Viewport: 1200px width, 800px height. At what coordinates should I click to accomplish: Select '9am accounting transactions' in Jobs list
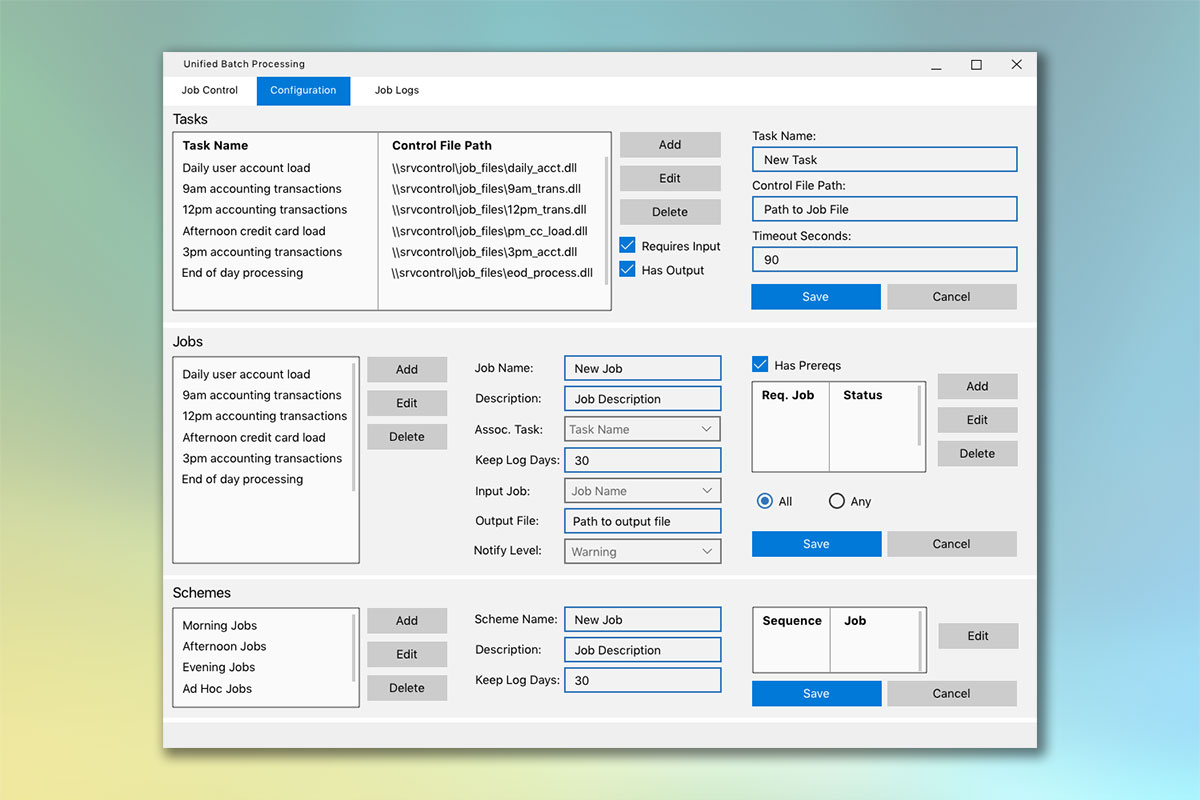click(x=262, y=395)
